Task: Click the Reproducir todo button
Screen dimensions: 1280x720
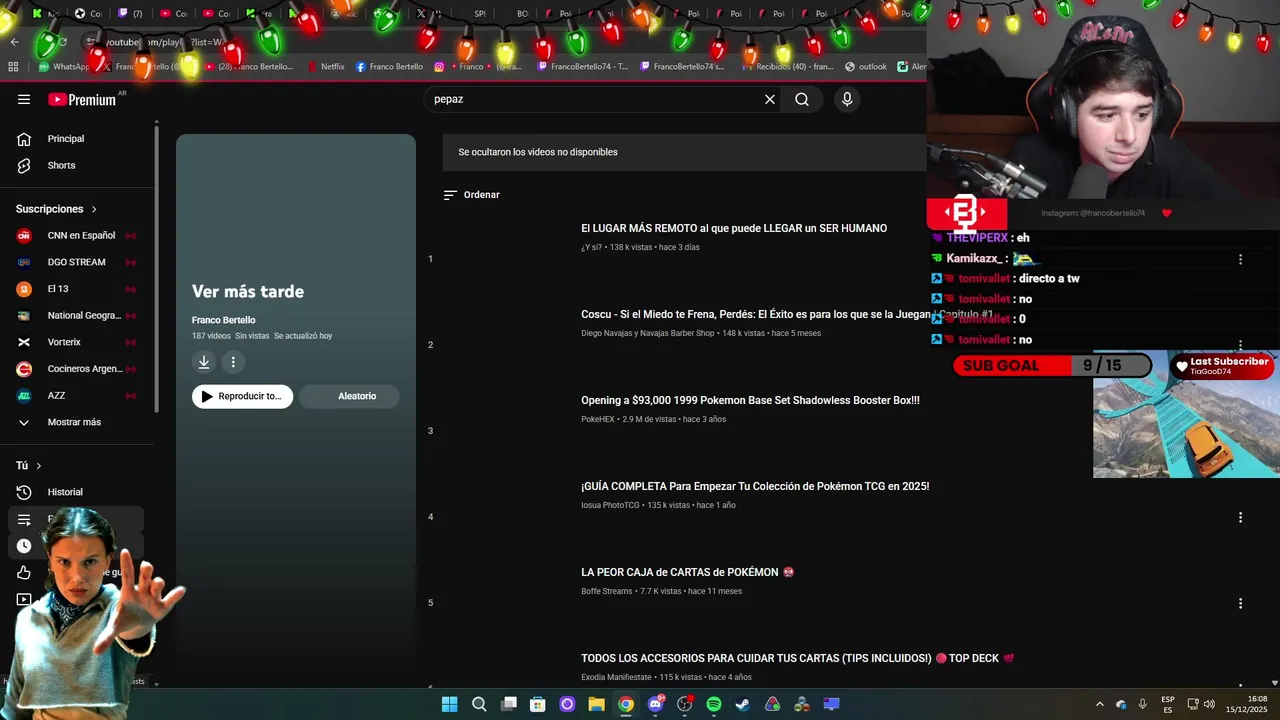Action: pos(242,396)
